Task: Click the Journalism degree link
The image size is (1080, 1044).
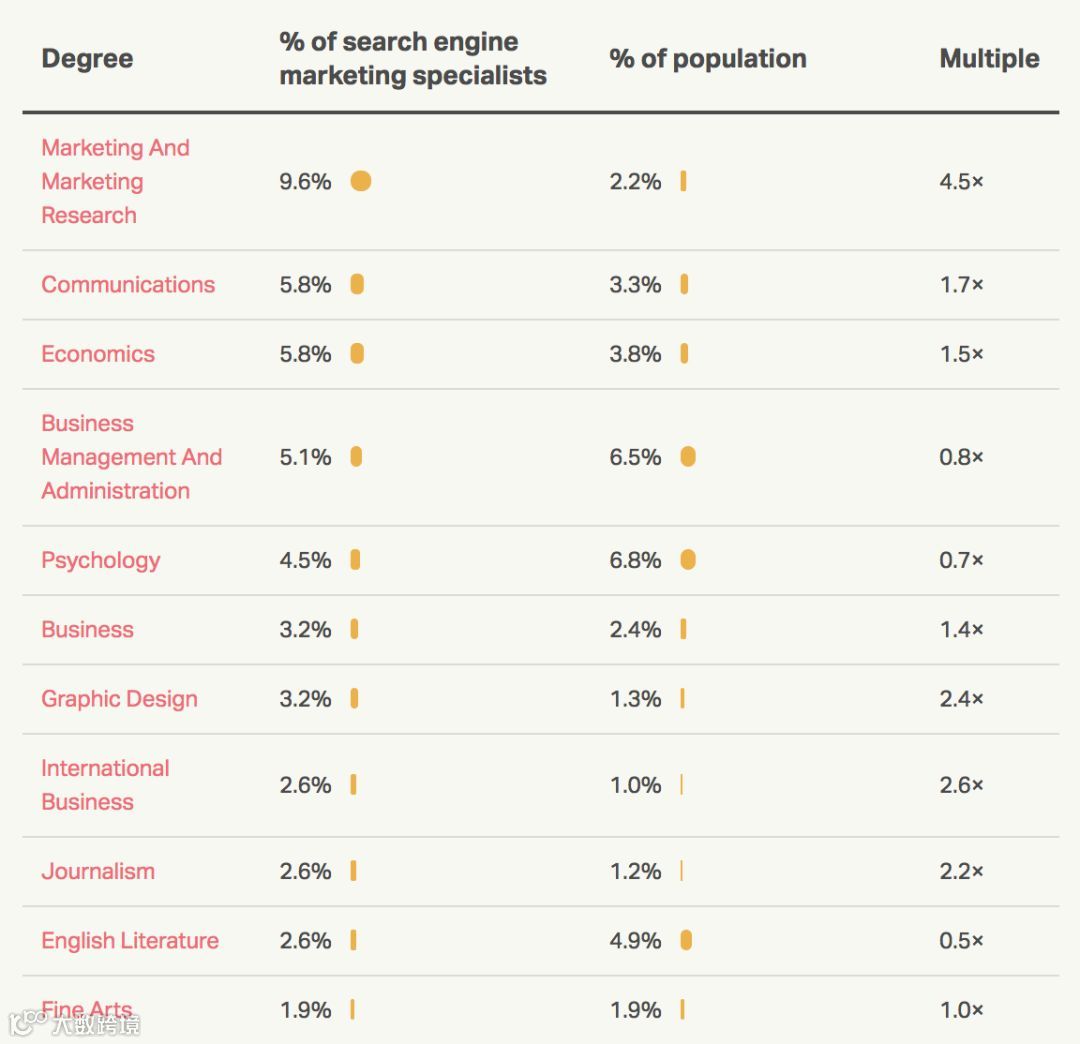Action: tap(98, 871)
